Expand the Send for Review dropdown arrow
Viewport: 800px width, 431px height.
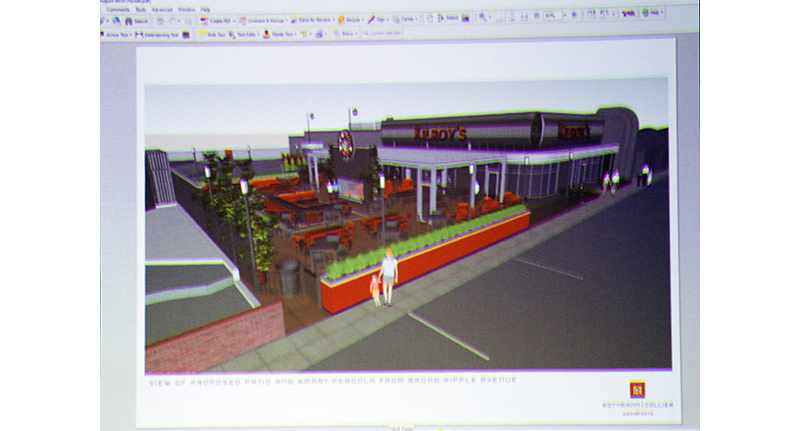334,20
